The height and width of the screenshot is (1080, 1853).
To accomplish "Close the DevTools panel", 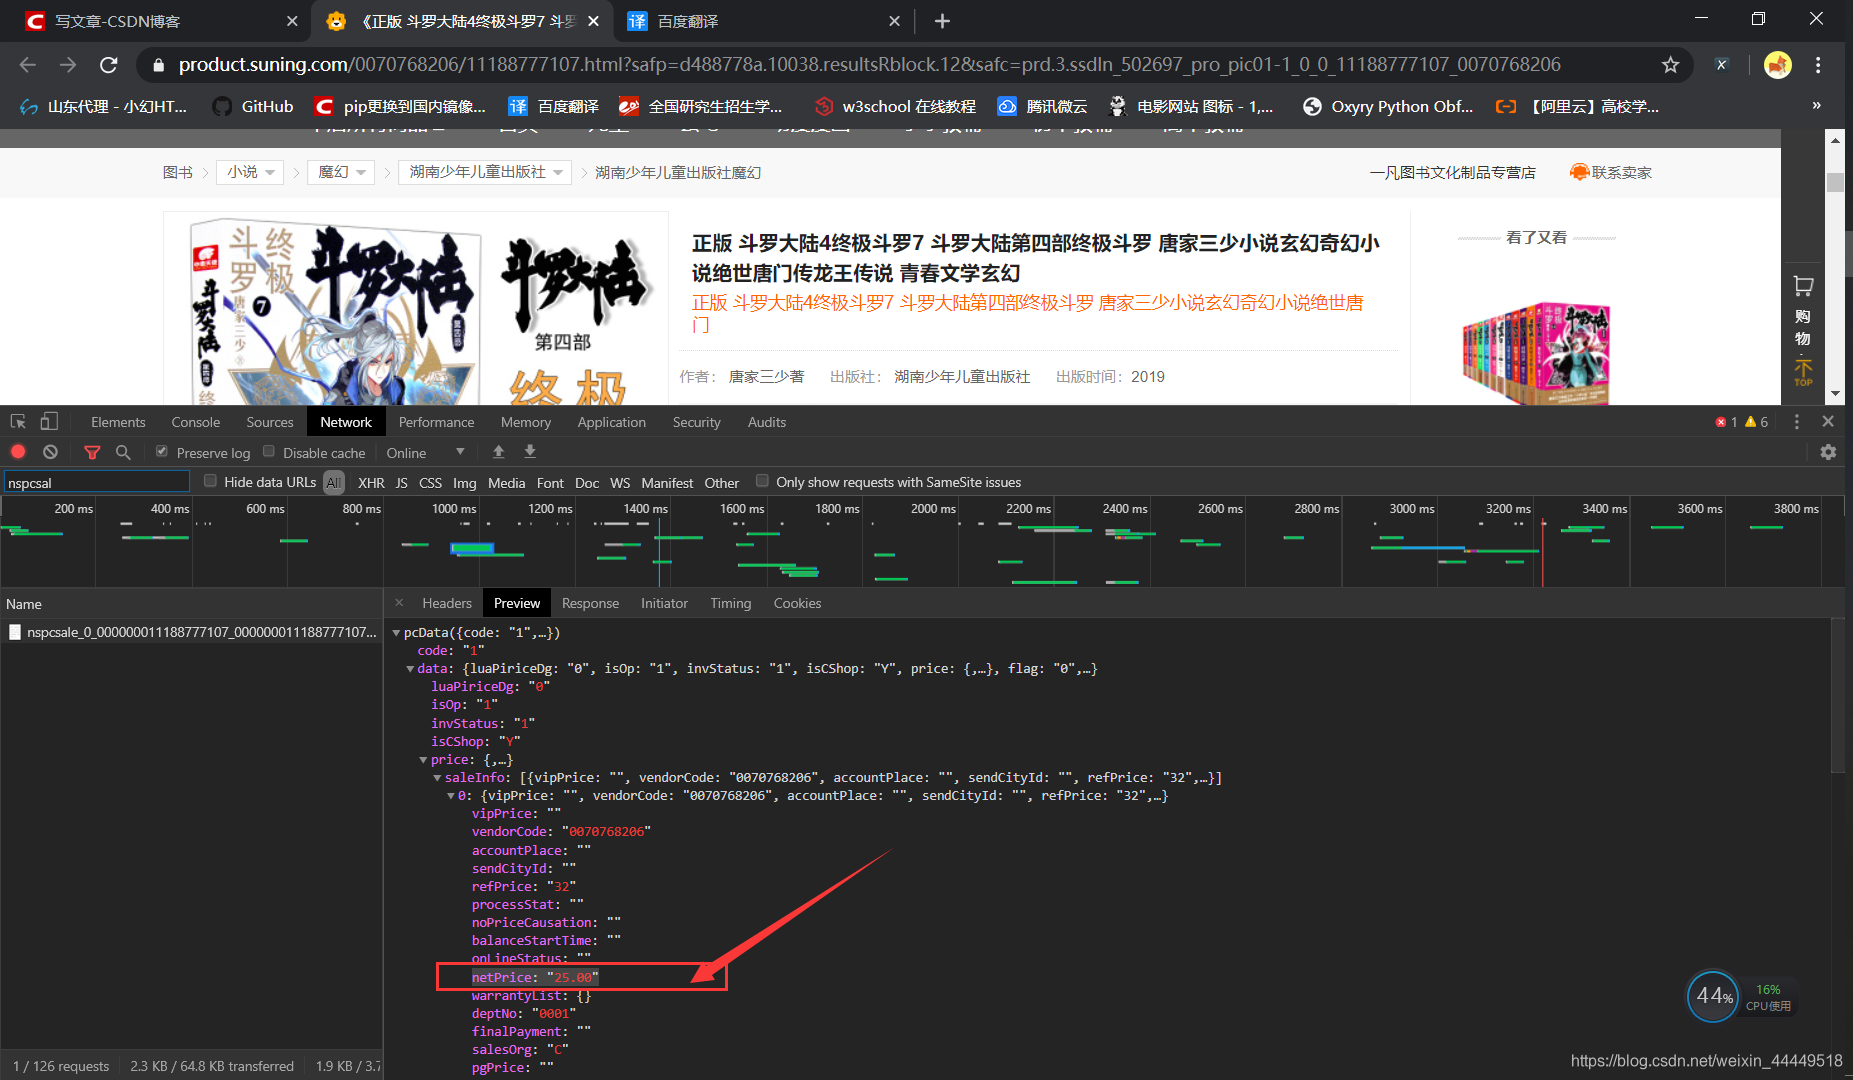I will click(x=1828, y=422).
